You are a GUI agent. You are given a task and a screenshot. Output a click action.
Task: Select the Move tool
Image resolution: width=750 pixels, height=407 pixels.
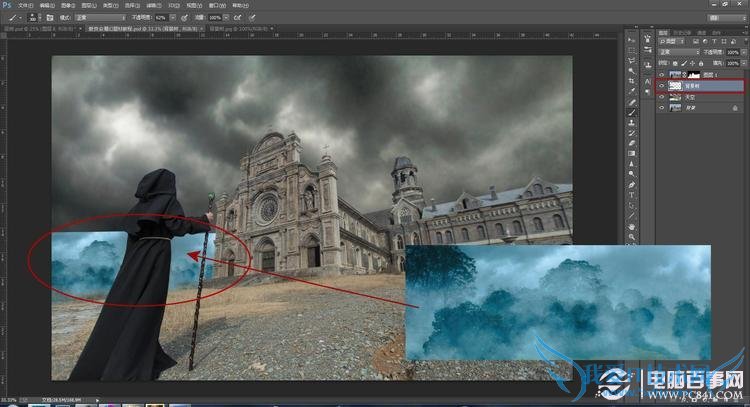632,36
